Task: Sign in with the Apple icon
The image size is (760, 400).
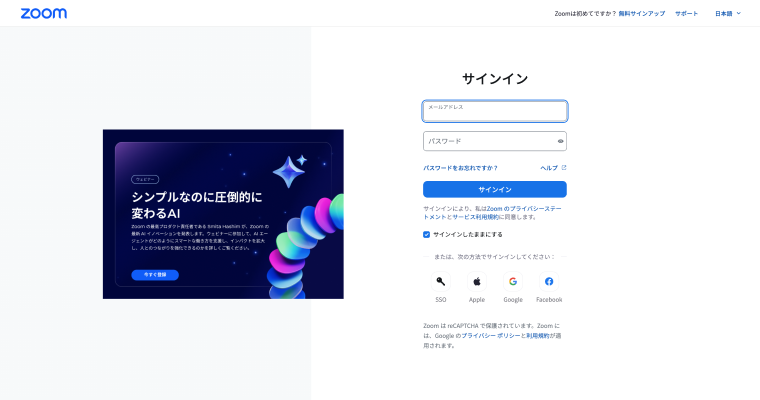Action: coord(477,282)
